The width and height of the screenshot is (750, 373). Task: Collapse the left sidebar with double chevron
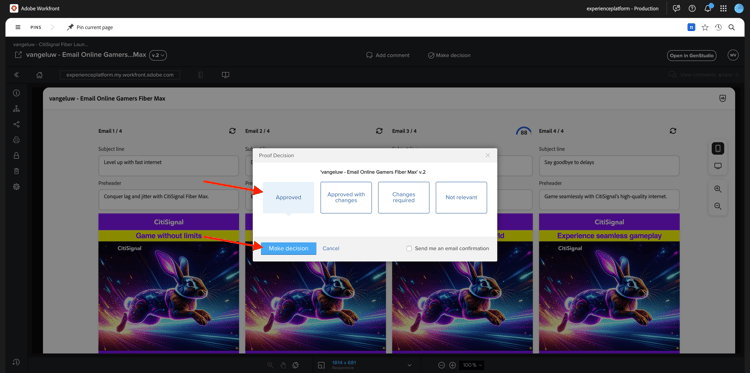click(16, 75)
